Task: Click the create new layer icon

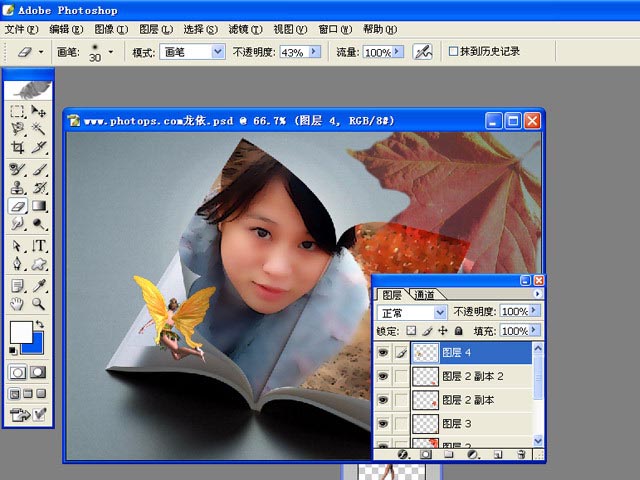Action: pos(497,454)
